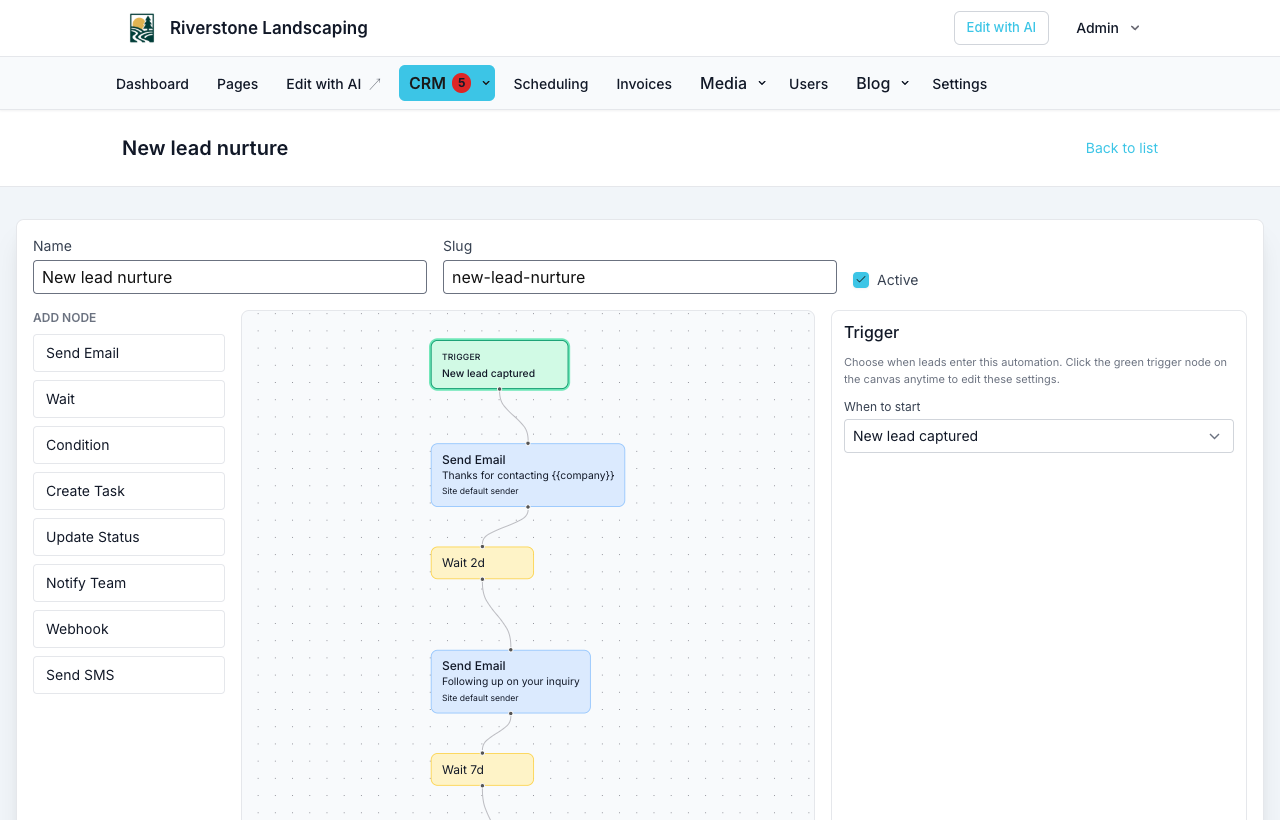Viewport: 1280px width, 820px height.
Task: Click the Edit with AI header button
Action: coord(1001,28)
